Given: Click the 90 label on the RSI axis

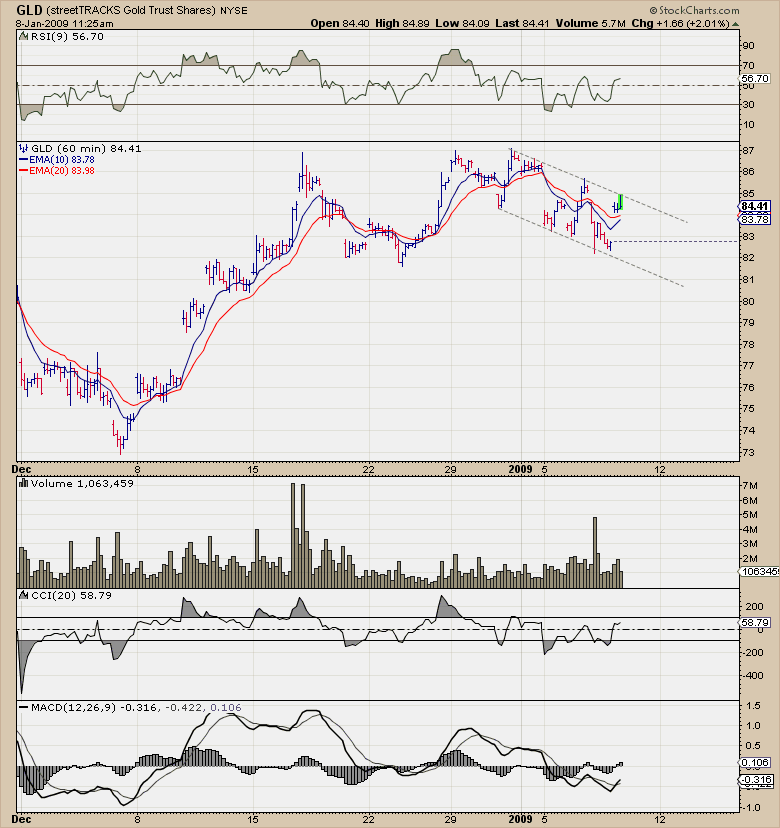Looking at the screenshot, I should (x=748, y=46).
